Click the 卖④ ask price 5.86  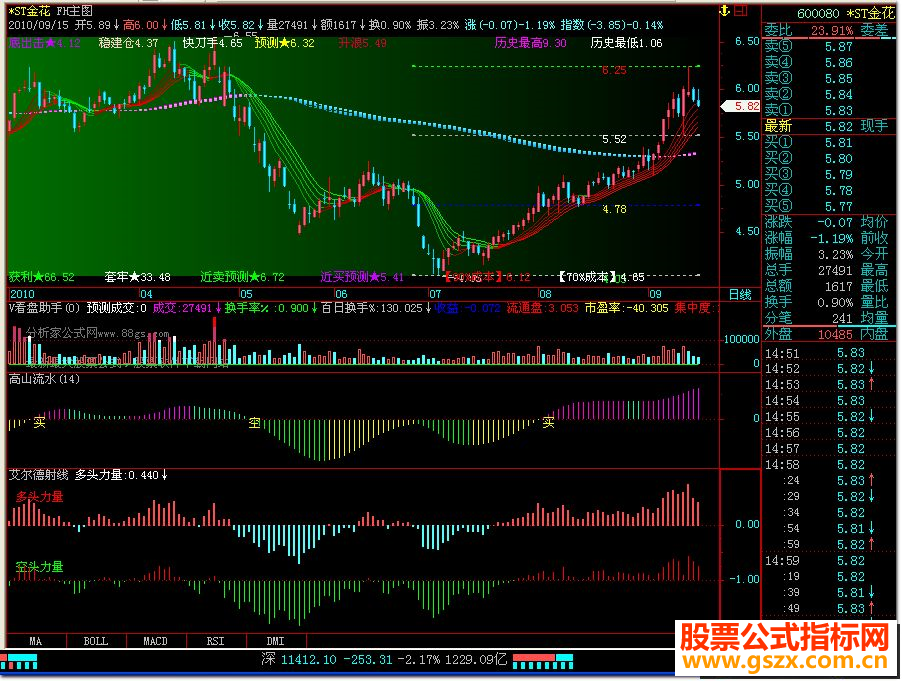click(839, 63)
